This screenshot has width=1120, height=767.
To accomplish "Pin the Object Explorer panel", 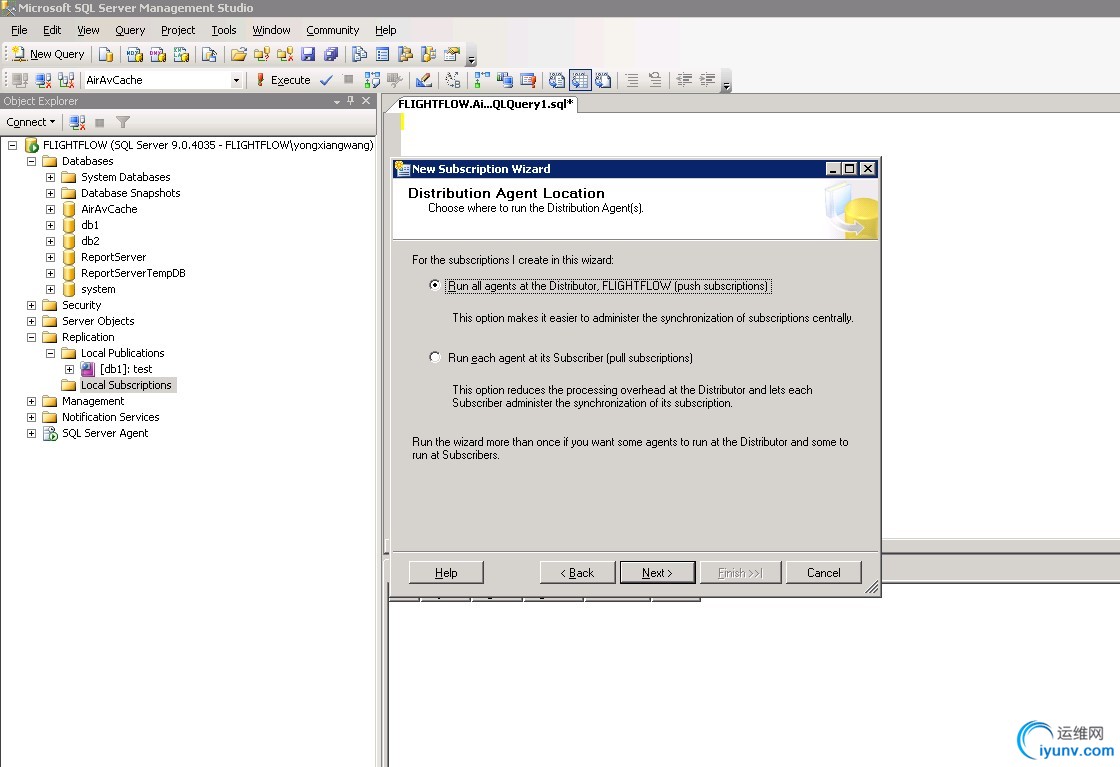I will point(351,101).
